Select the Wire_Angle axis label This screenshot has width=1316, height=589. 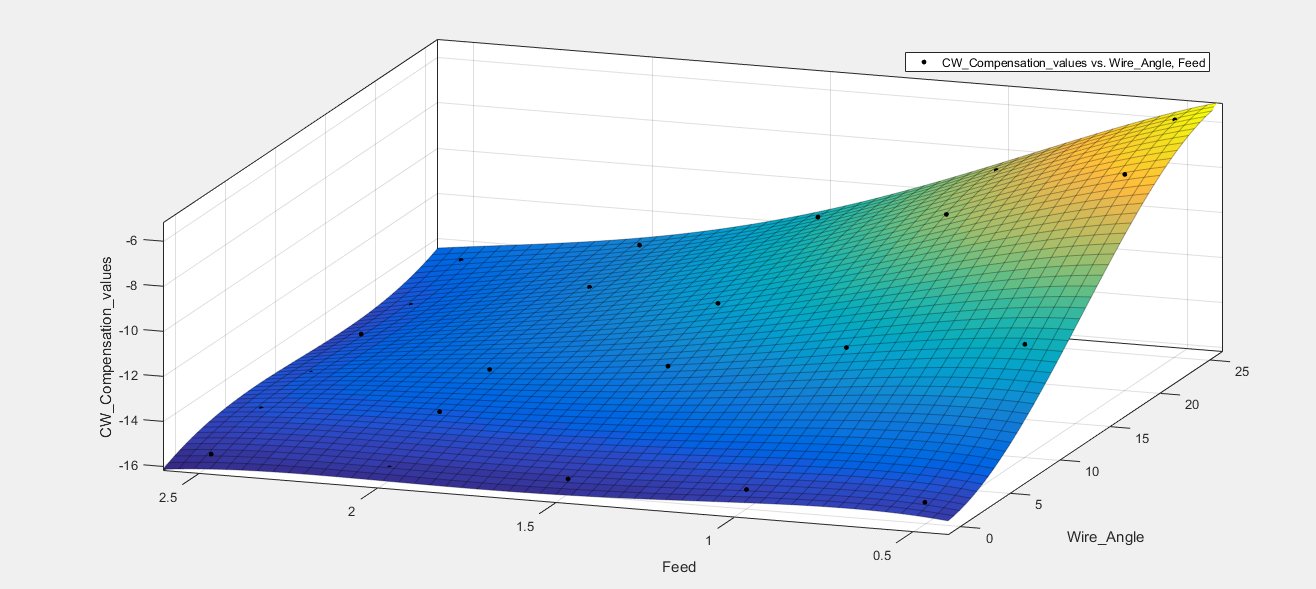[1105, 537]
